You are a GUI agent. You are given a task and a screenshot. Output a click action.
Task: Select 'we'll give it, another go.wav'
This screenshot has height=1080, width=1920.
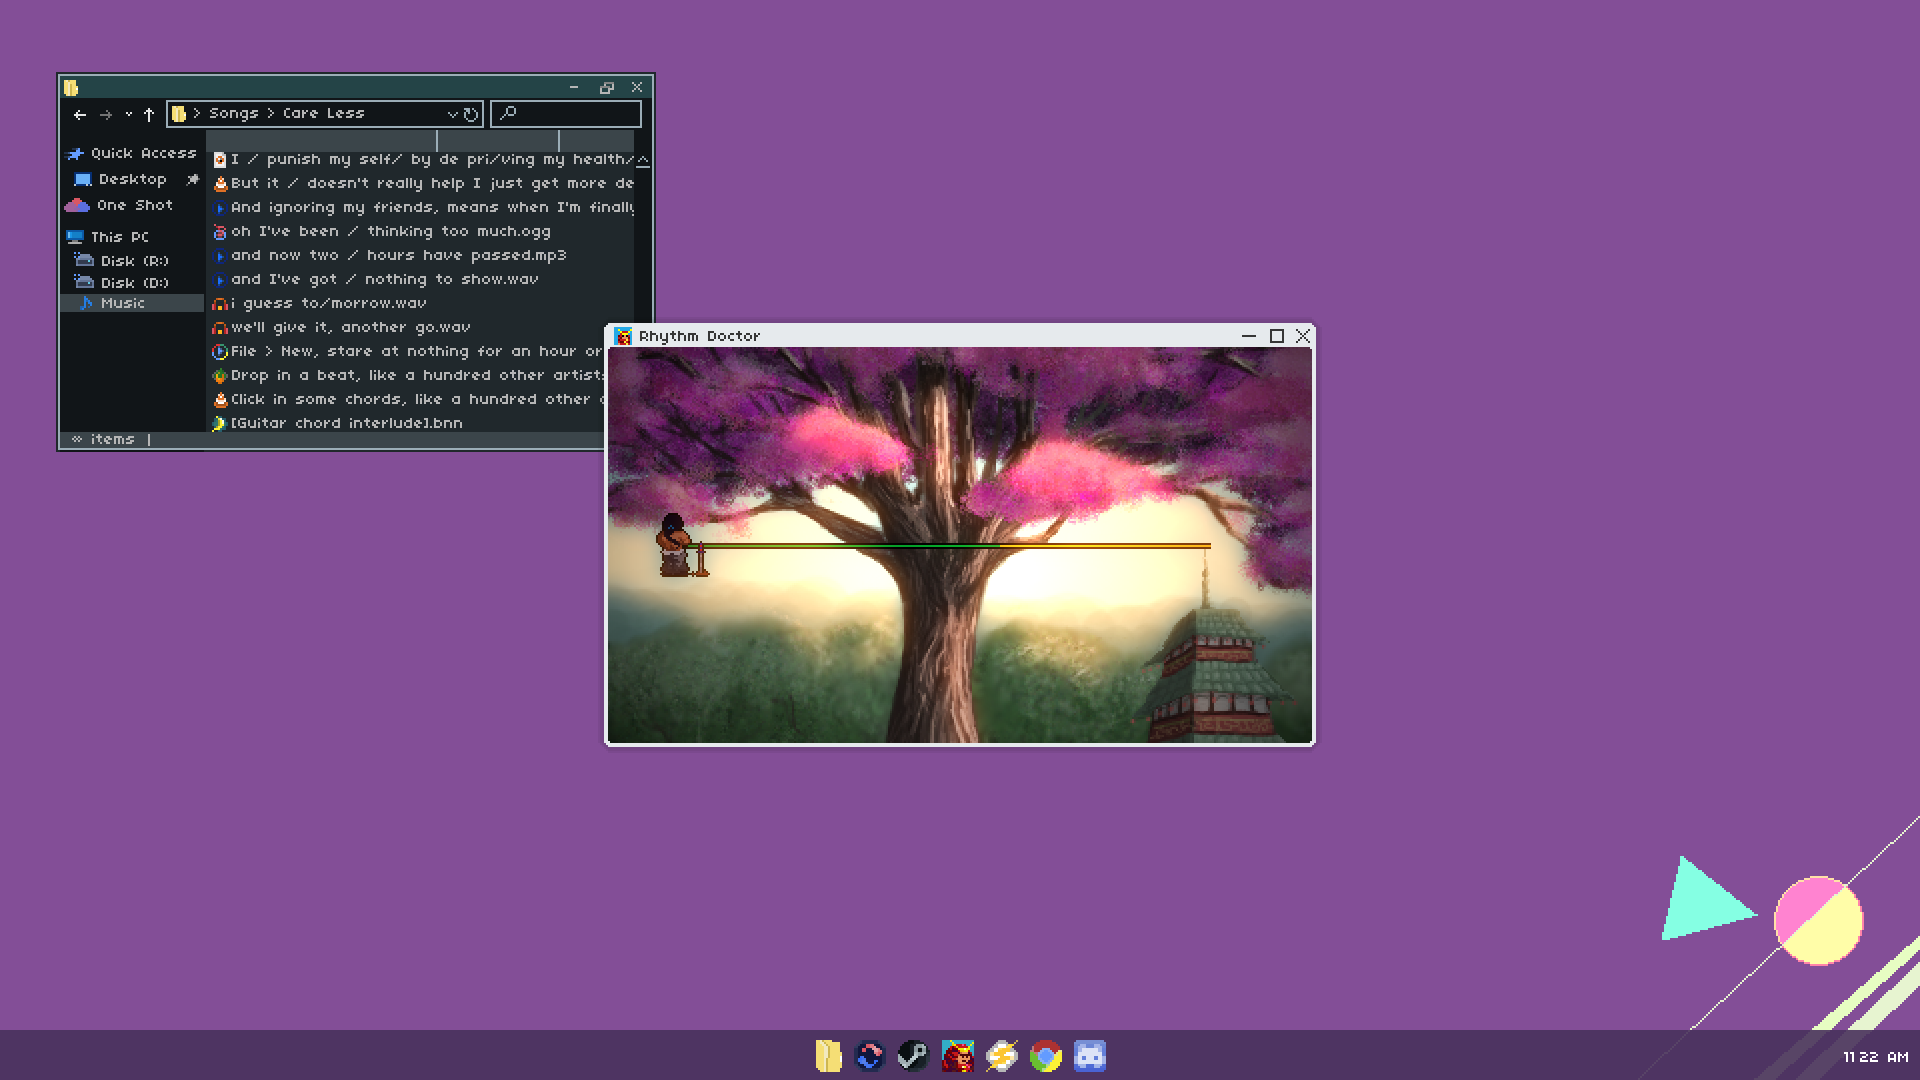(341, 327)
